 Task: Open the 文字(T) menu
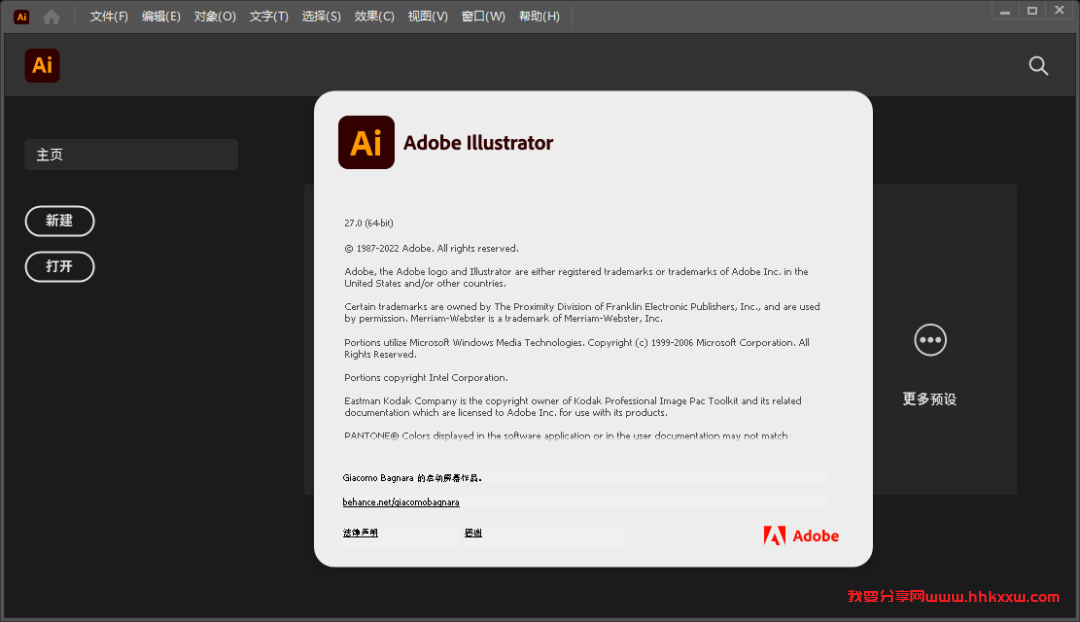click(269, 17)
